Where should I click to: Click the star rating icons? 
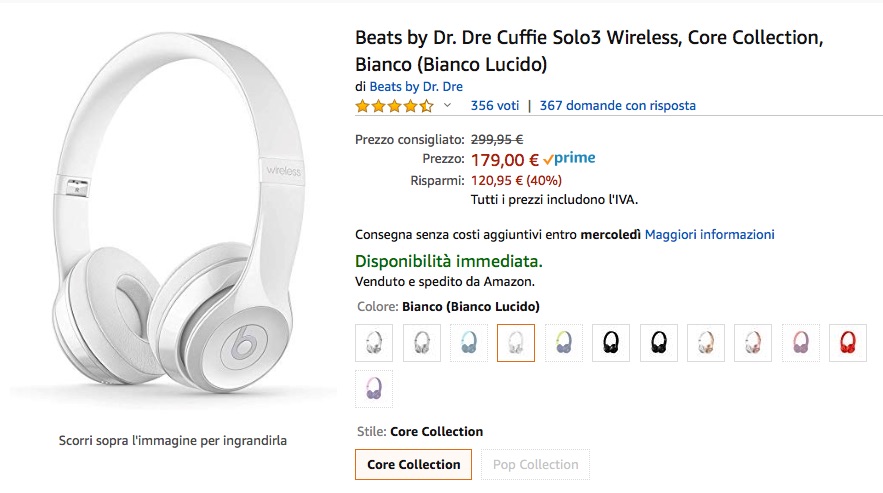coord(394,105)
